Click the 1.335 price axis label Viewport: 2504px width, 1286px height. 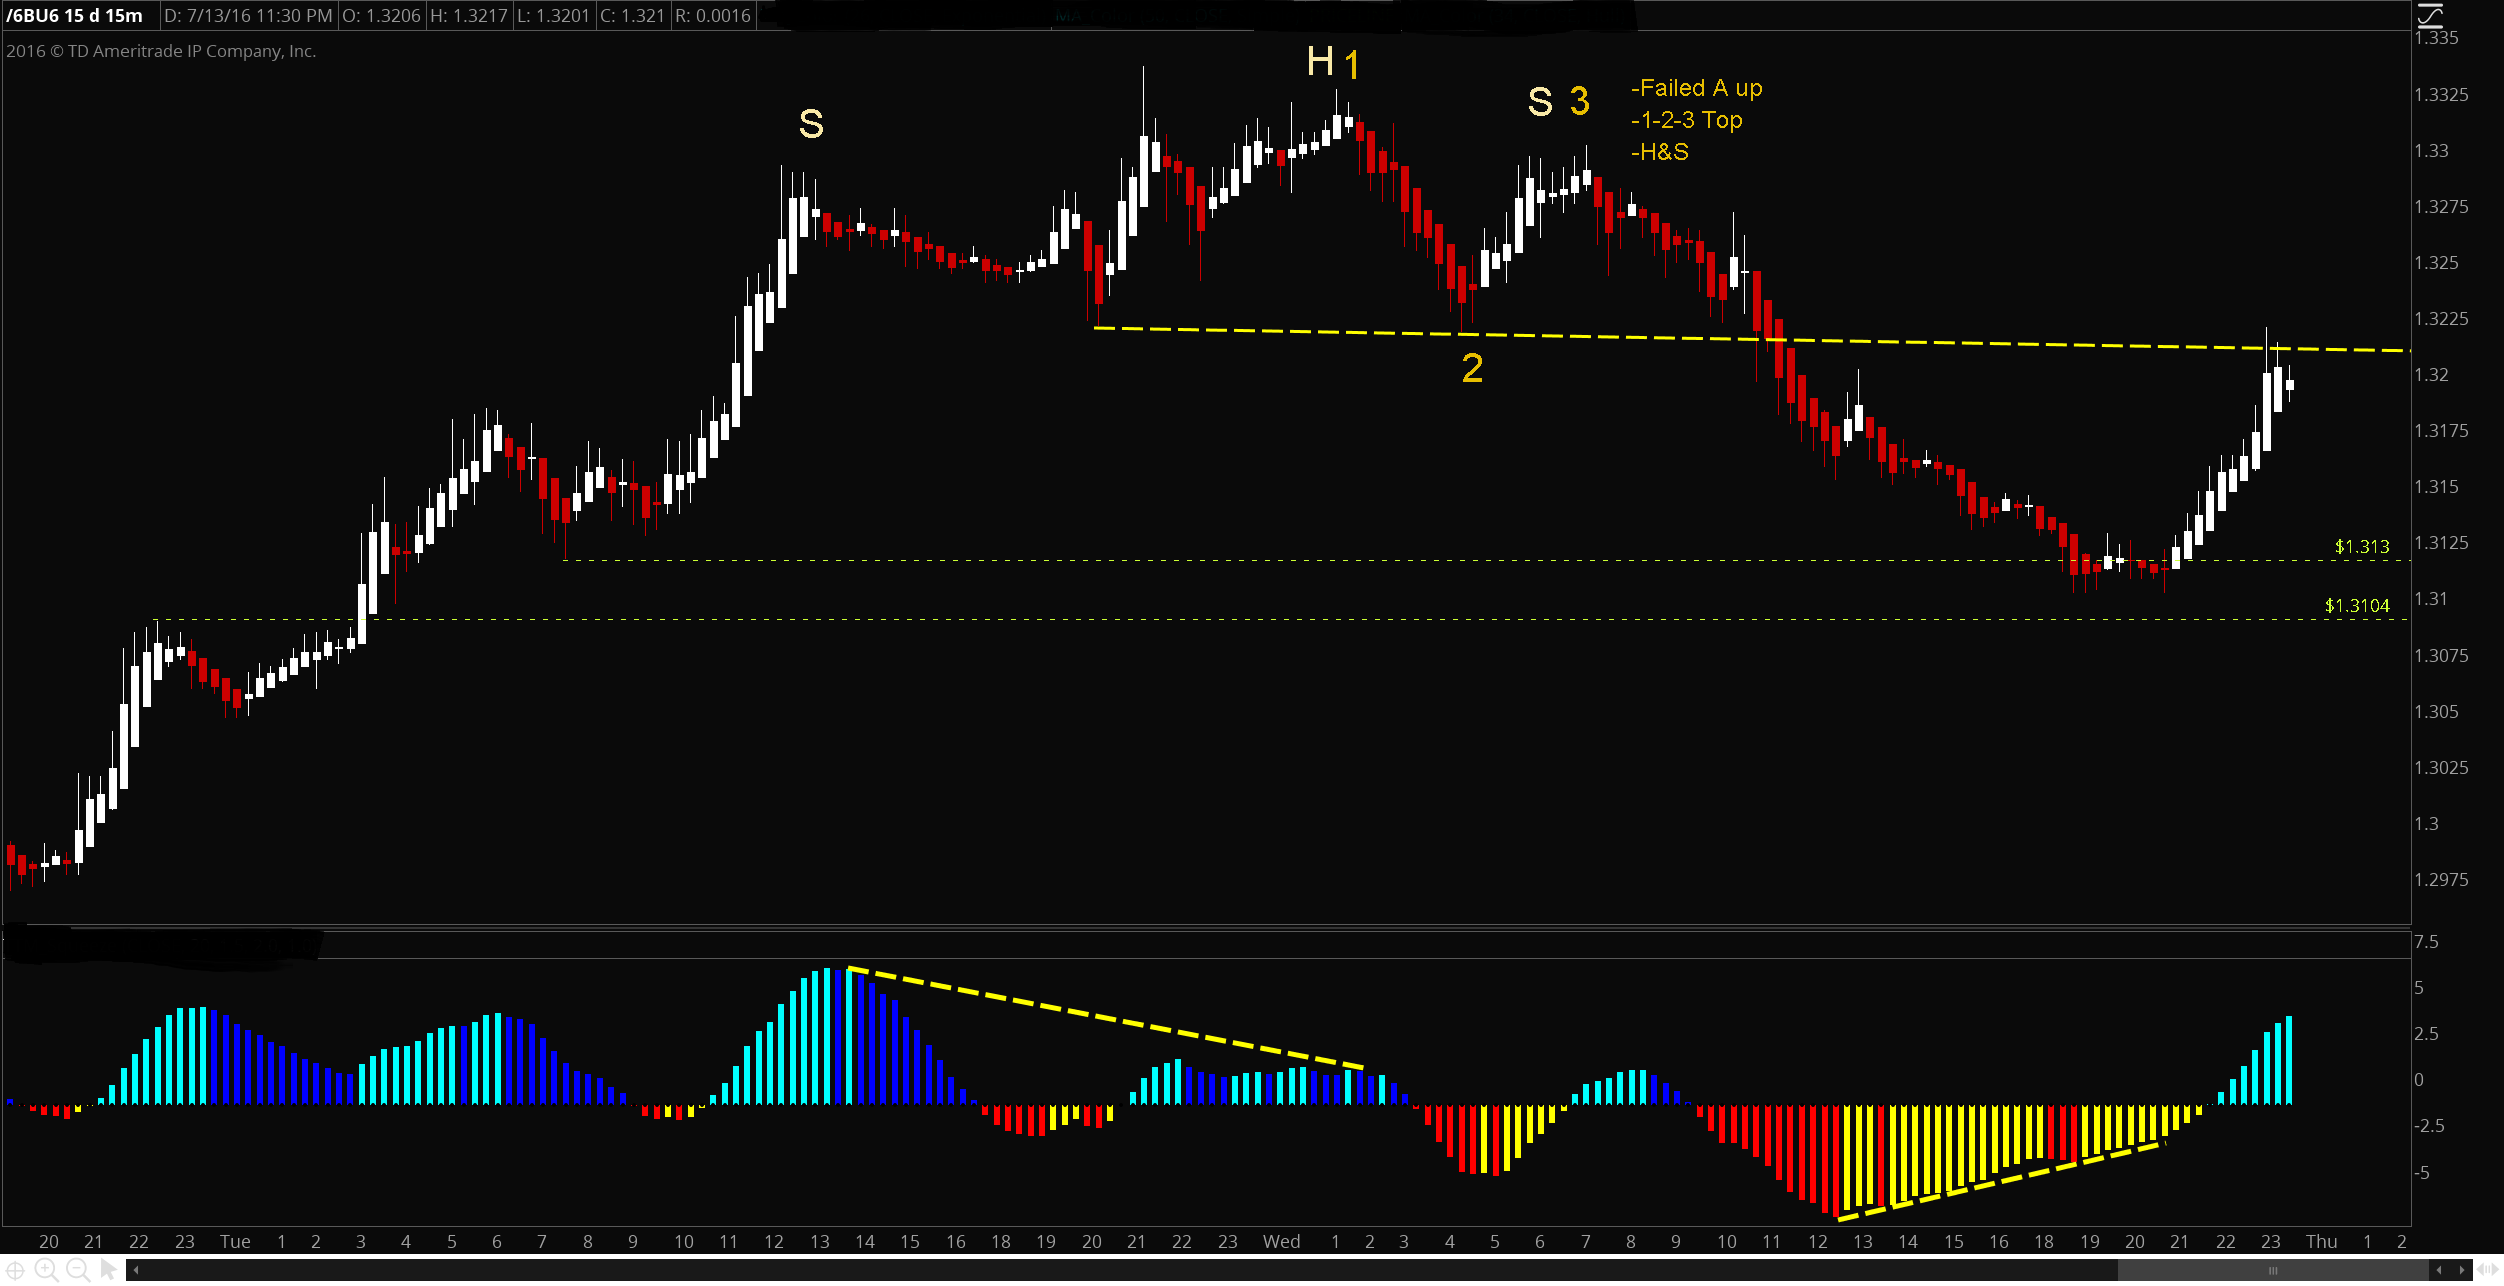pos(2436,38)
